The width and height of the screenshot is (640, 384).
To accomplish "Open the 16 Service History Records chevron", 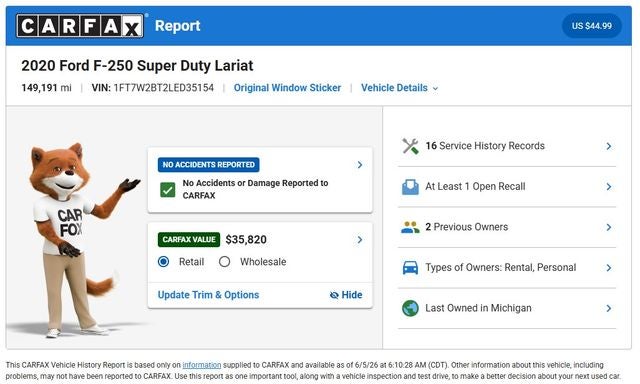I will tap(609, 146).
